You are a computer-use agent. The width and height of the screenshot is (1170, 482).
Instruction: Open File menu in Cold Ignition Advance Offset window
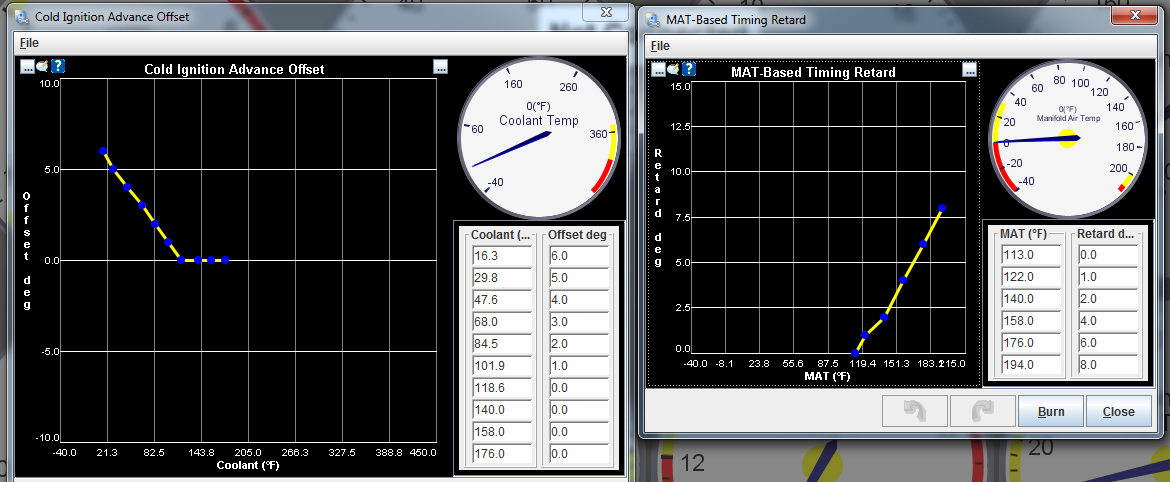[x=29, y=44]
